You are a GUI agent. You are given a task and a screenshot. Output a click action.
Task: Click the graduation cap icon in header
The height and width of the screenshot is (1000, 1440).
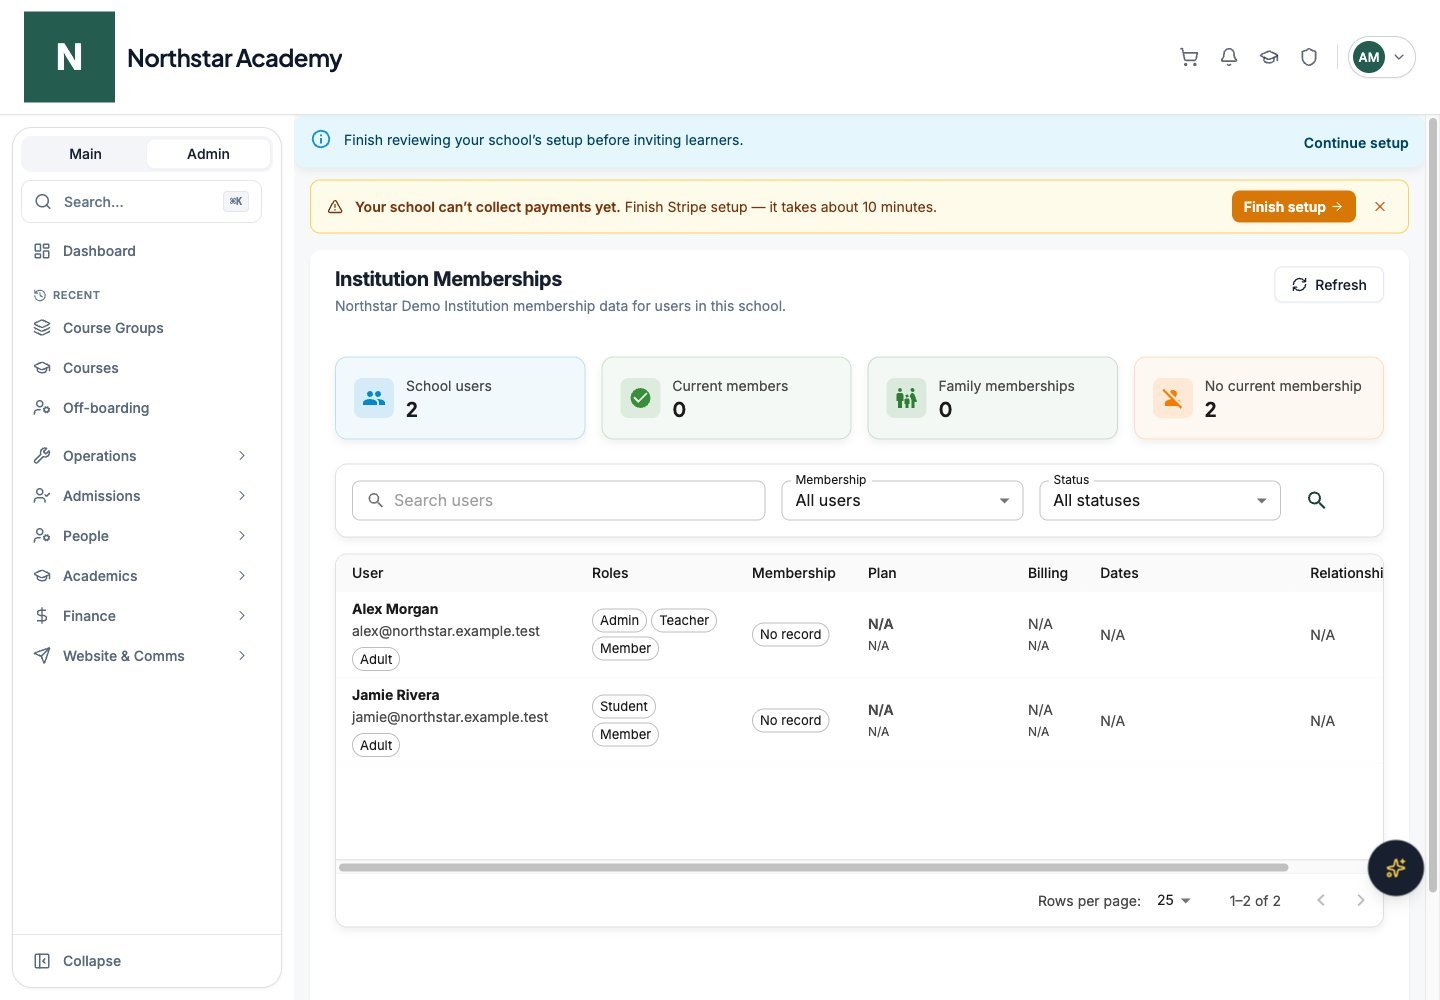point(1269,57)
